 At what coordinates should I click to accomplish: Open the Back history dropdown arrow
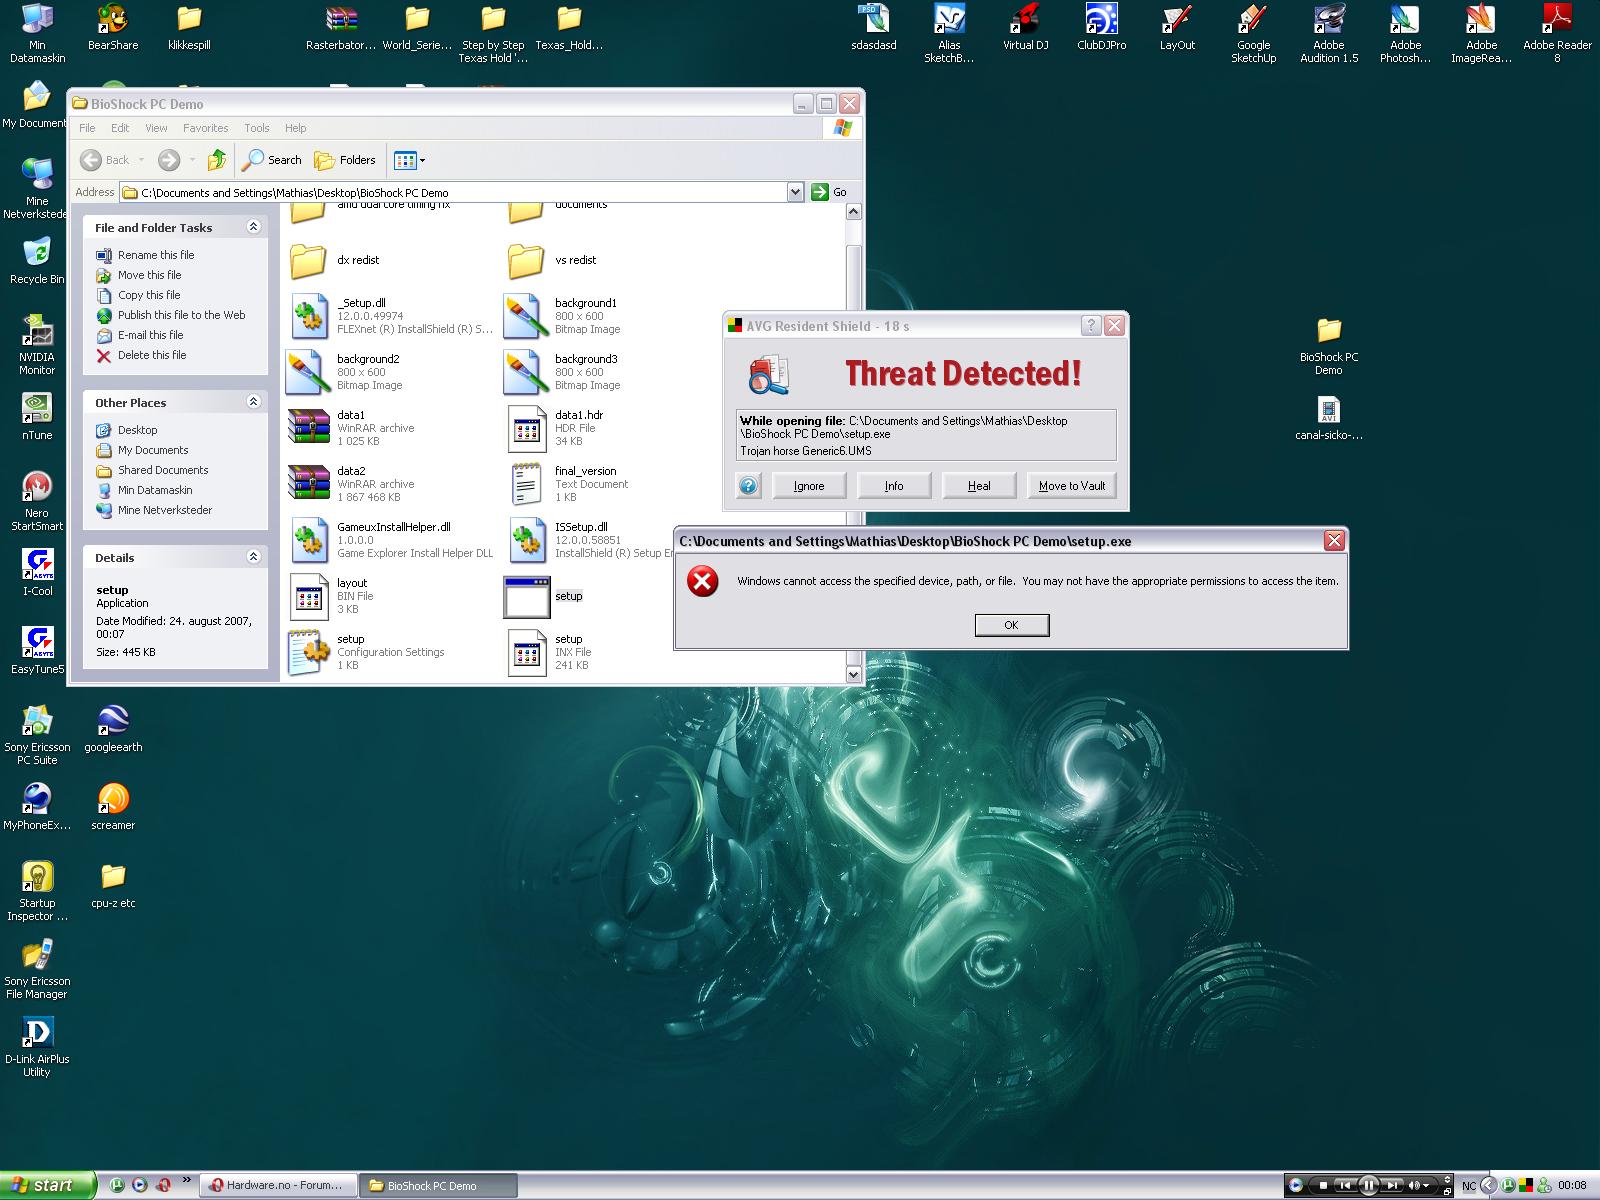pyautogui.click(x=141, y=160)
